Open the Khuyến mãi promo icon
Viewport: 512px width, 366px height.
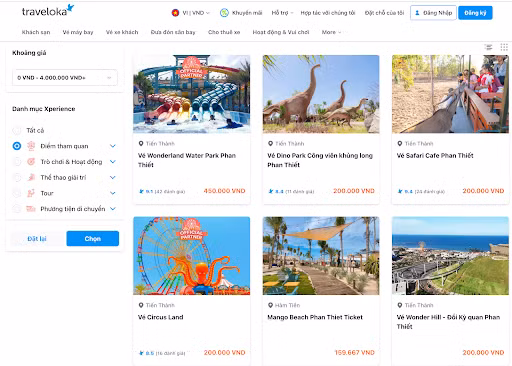point(224,13)
